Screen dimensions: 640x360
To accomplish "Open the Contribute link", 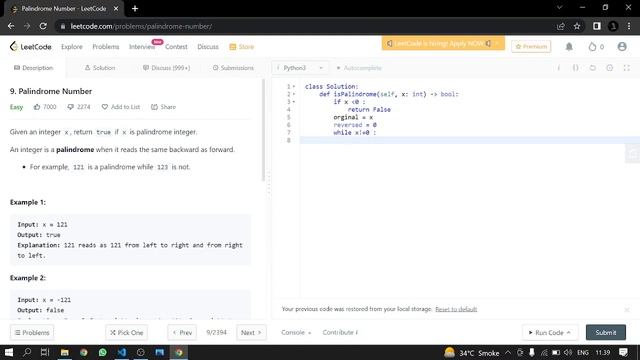I will pos(340,333).
